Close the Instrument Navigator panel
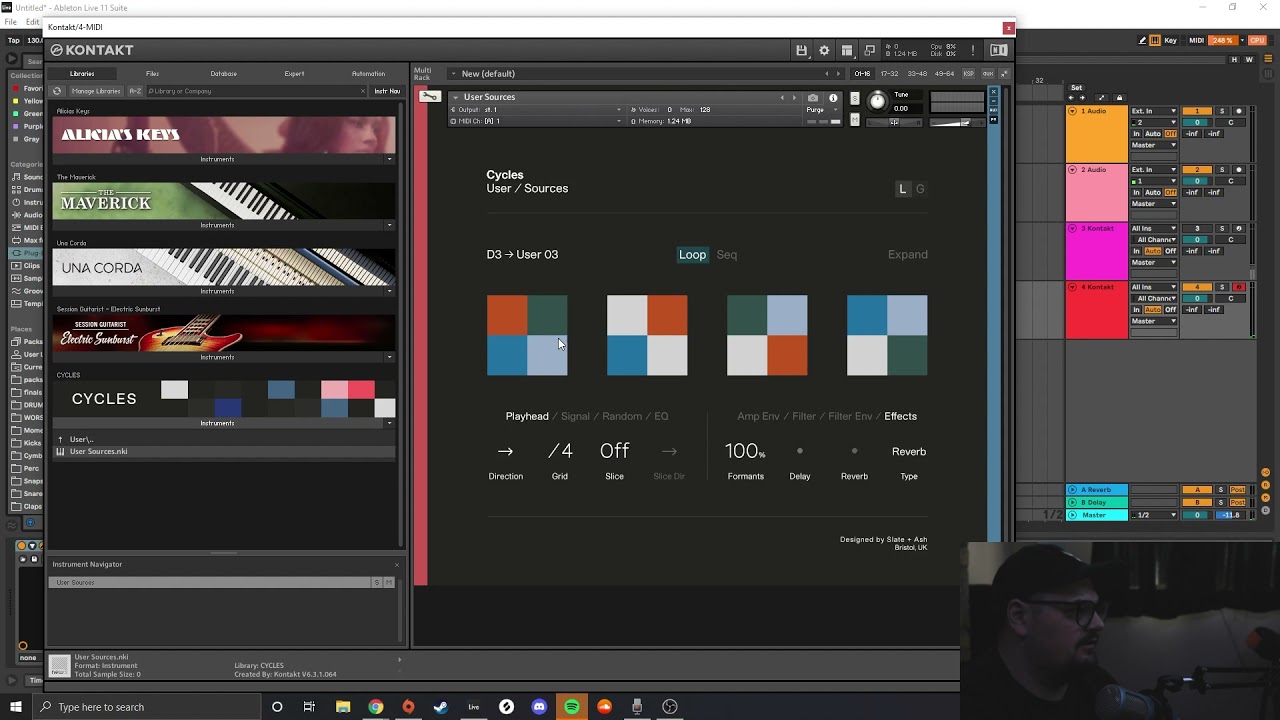The width and height of the screenshot is (1280, 720). pyautogui.click(x=396, y=565)
